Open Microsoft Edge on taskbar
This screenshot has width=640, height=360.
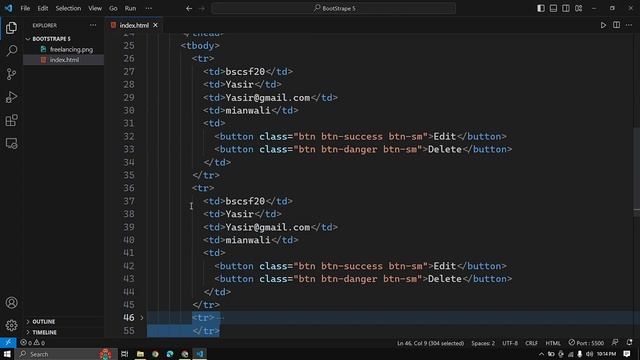(170, 354)
